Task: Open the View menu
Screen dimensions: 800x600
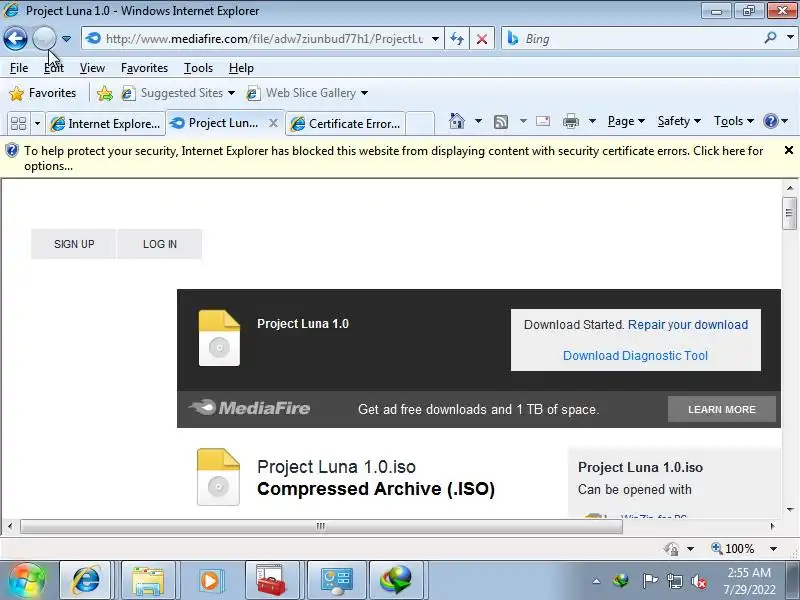Action: pyautogui.click(x=92, y=68)
